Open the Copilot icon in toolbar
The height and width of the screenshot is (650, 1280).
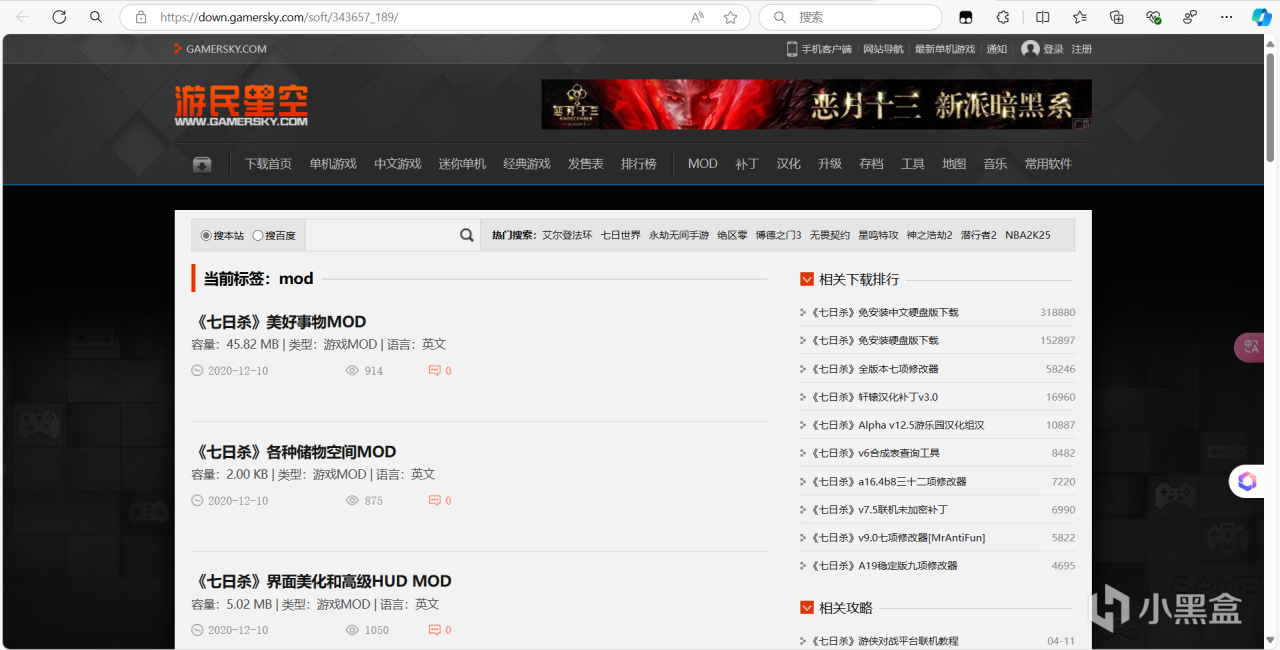1261,17
